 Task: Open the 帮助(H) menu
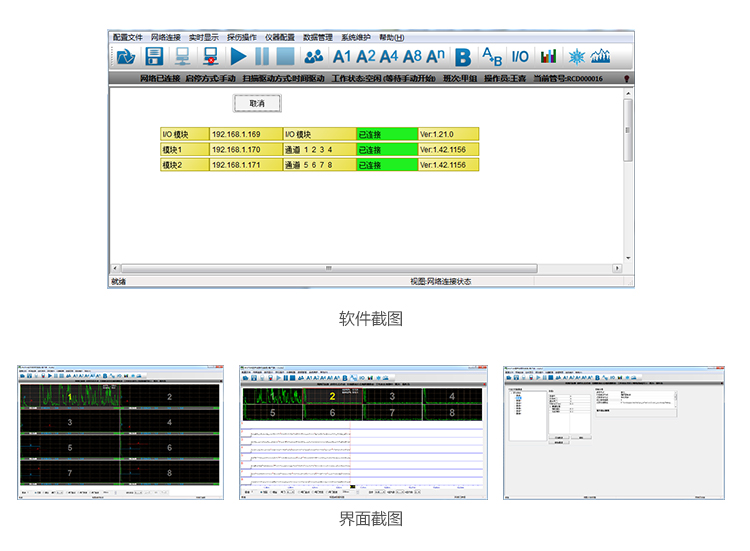[x=391, y=37]
